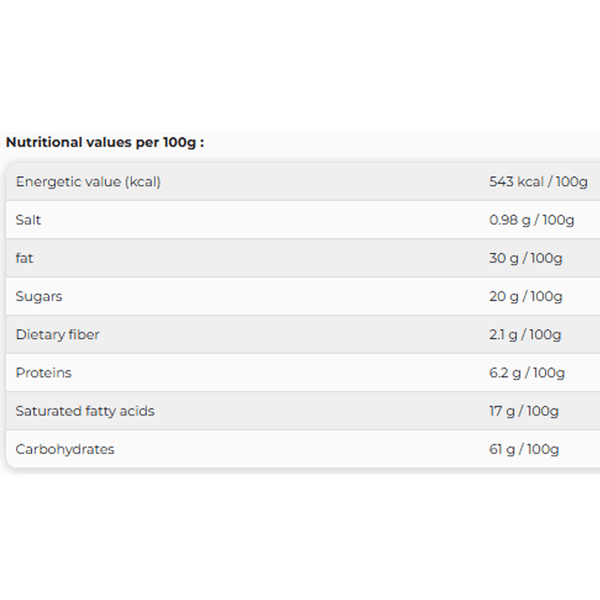600x600 pixels.
Task: Select the '17 g / 100g' saturated fat value
Action: [524, 411]
